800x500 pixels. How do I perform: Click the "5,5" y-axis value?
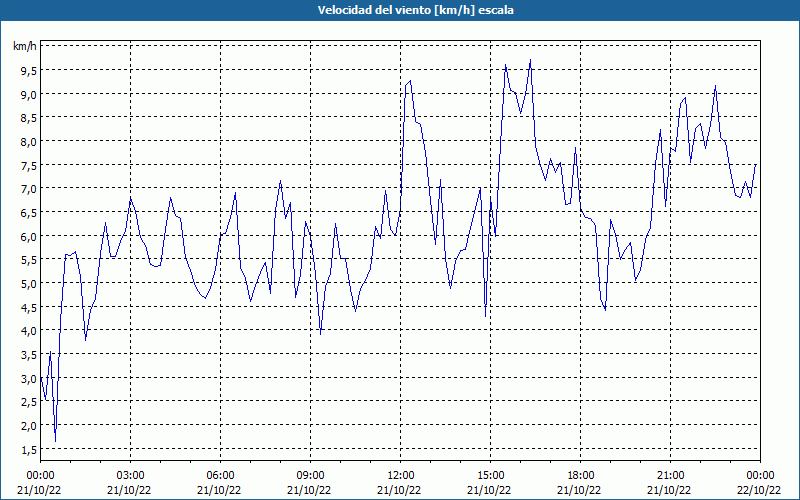[28, 260]
